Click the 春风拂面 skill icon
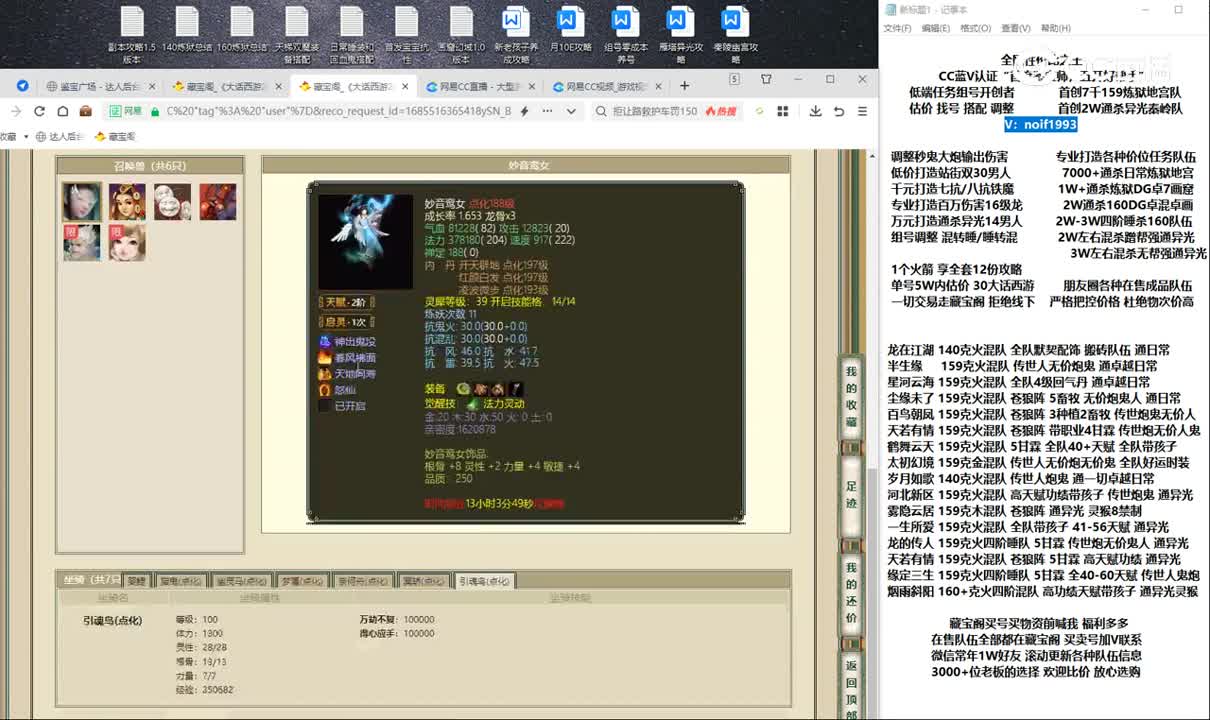Viewport: 1210px width, 720px height. click(x=325, y=358)
